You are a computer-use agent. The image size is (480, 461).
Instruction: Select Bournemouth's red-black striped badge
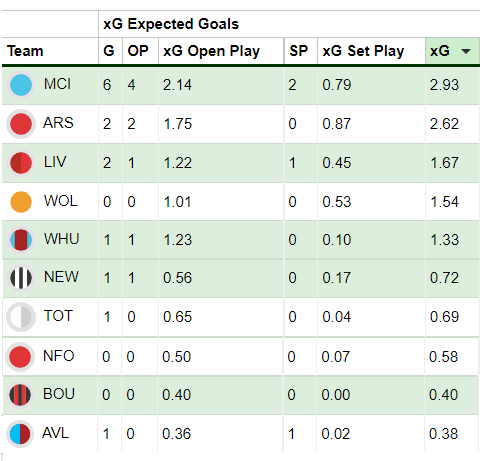pyautogui.click(x=20, y=395)
